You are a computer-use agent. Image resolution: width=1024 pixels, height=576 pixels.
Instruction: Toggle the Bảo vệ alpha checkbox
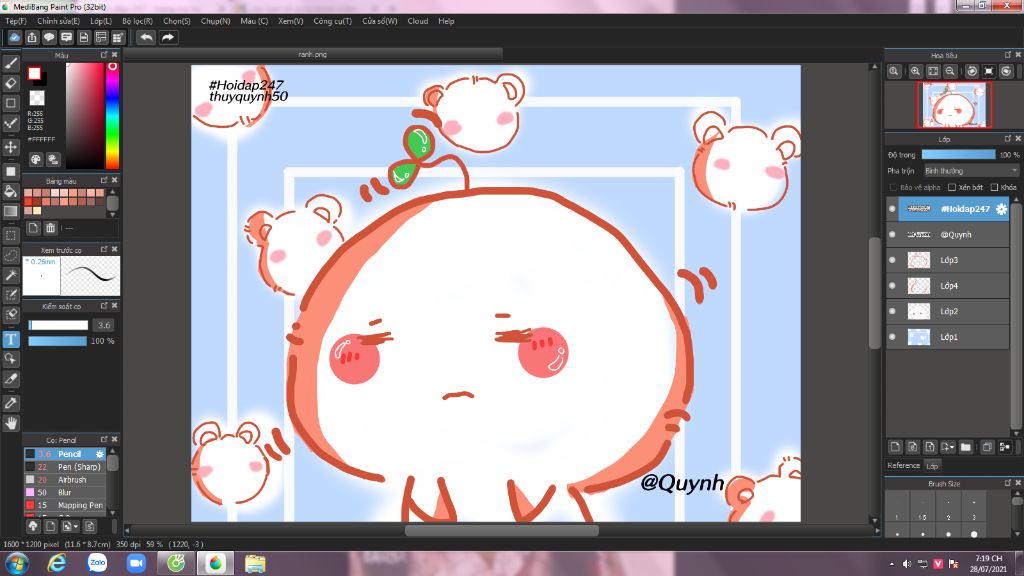point(893,187)
